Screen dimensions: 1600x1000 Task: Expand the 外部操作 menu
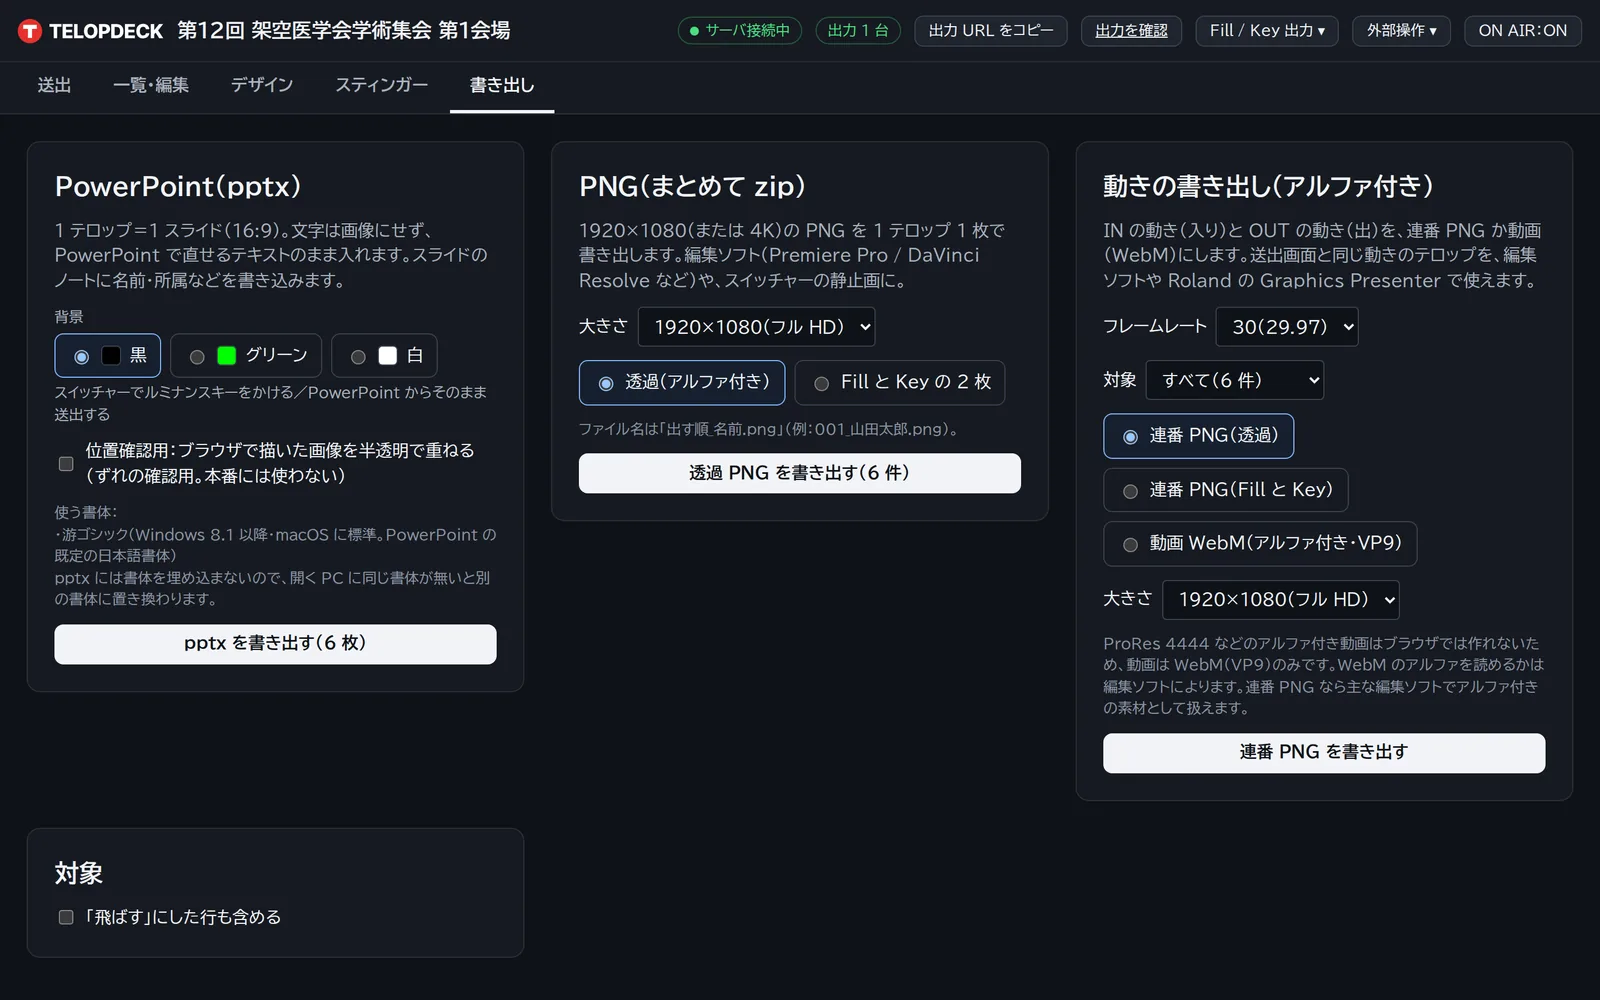coord(1402,31)
